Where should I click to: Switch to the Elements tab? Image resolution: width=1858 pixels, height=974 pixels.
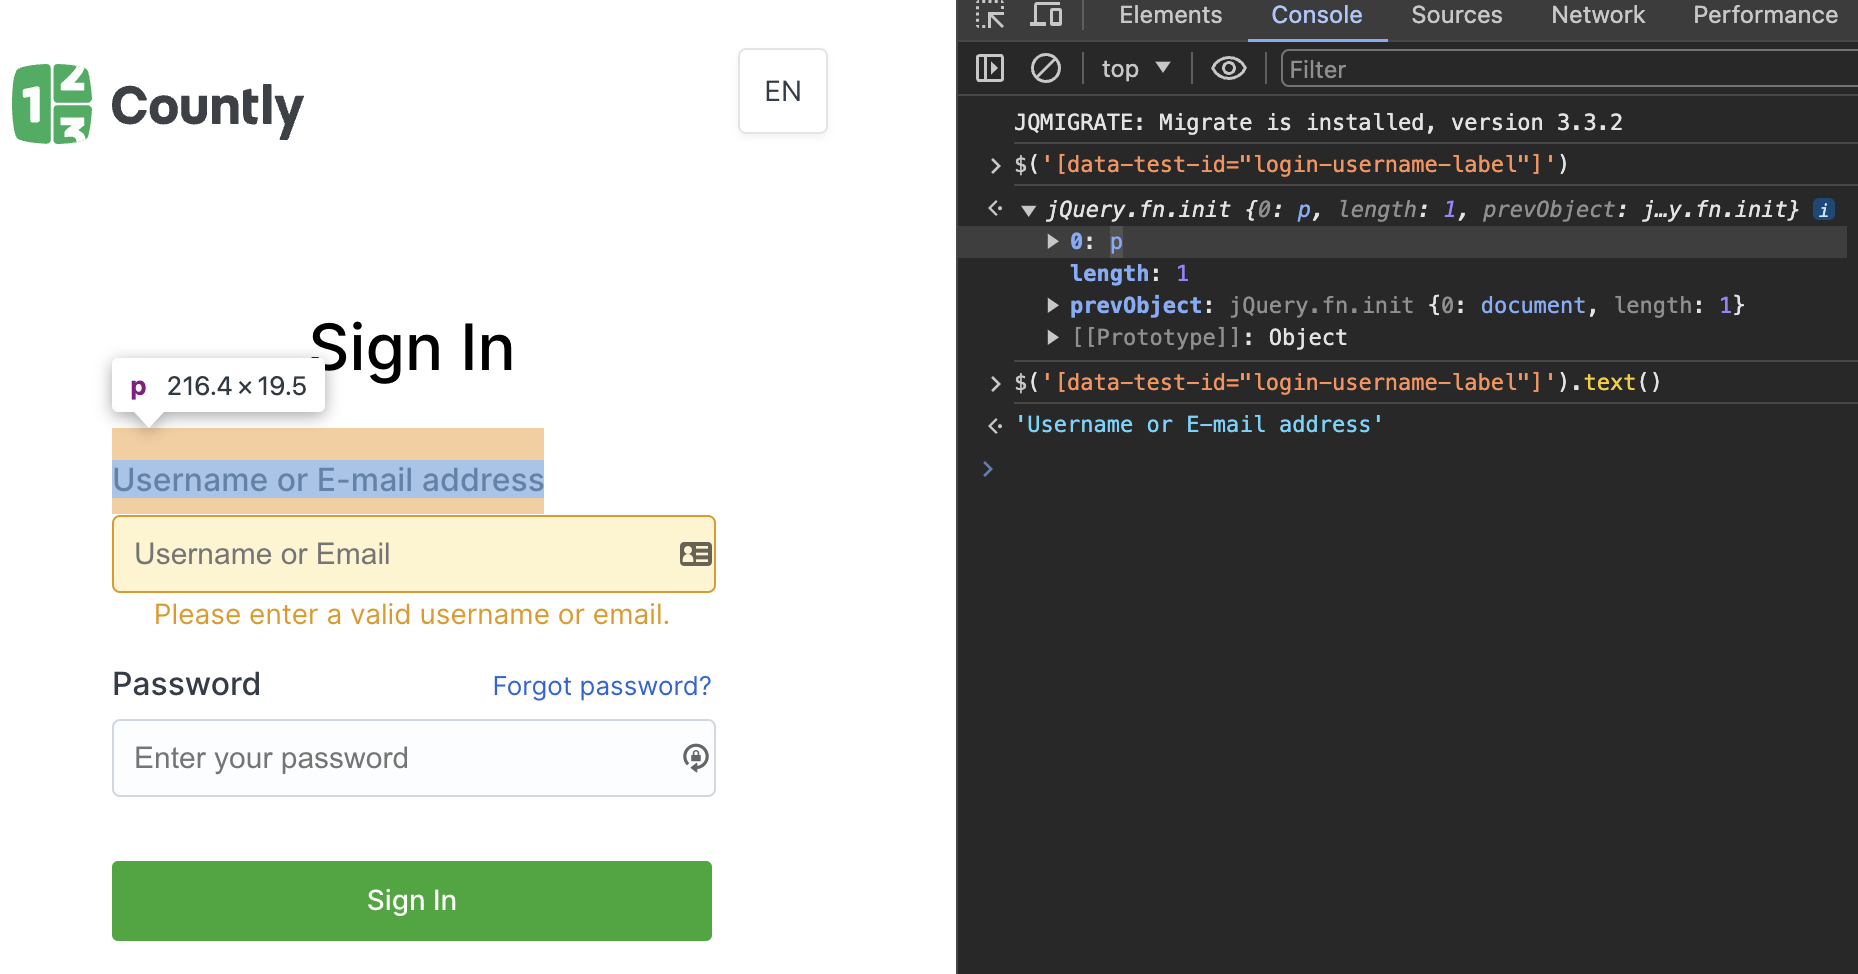pos(1170,15)
